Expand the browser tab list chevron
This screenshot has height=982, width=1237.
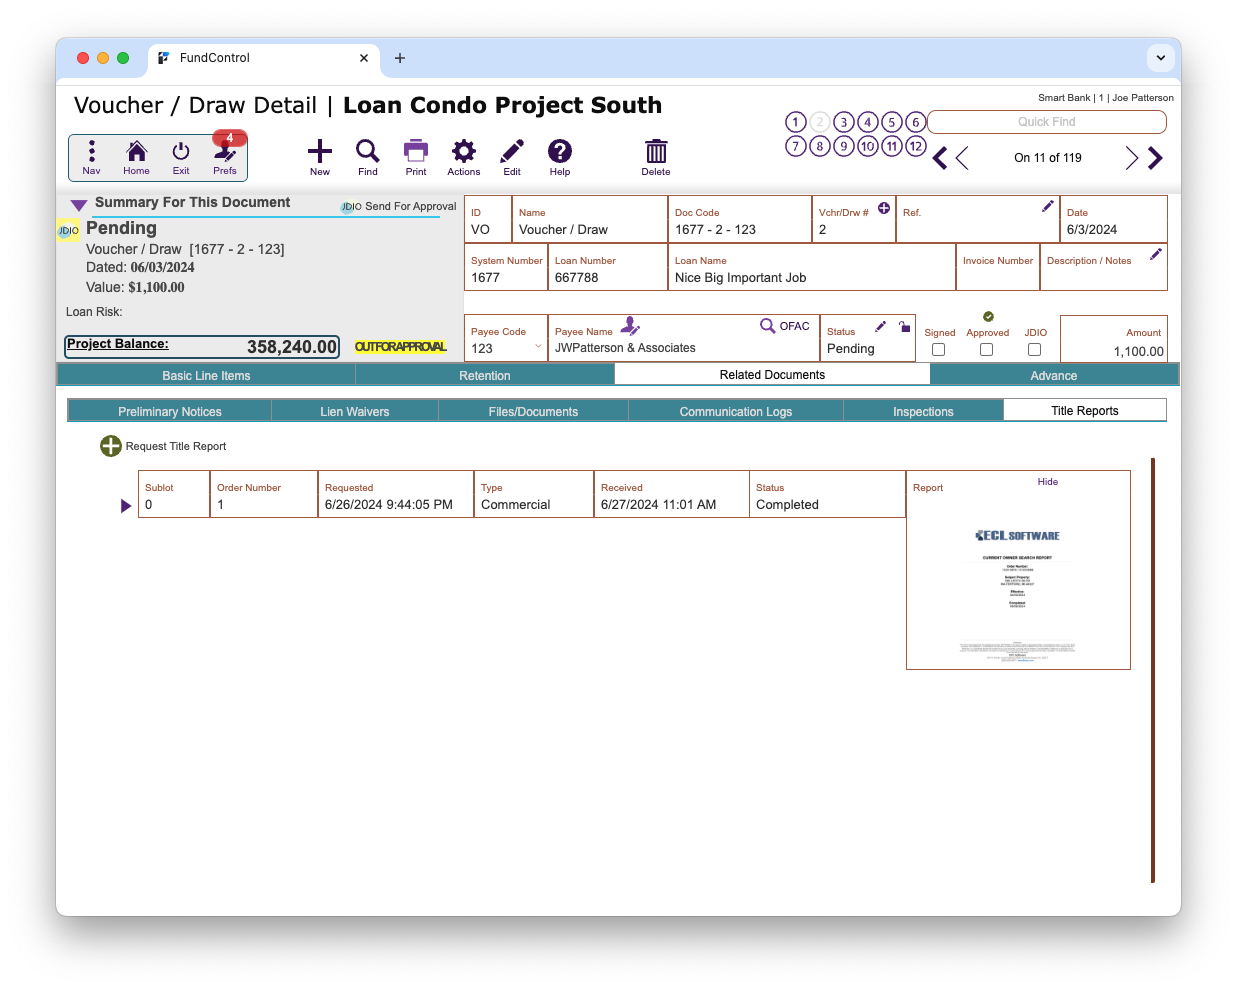tap(1161, 58)
